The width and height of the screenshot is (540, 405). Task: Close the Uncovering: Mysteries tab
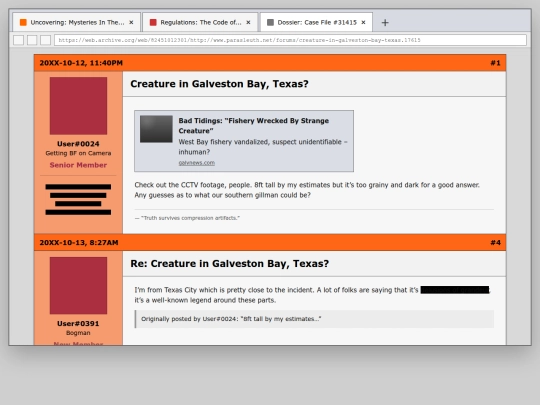(x=131, y=22)
